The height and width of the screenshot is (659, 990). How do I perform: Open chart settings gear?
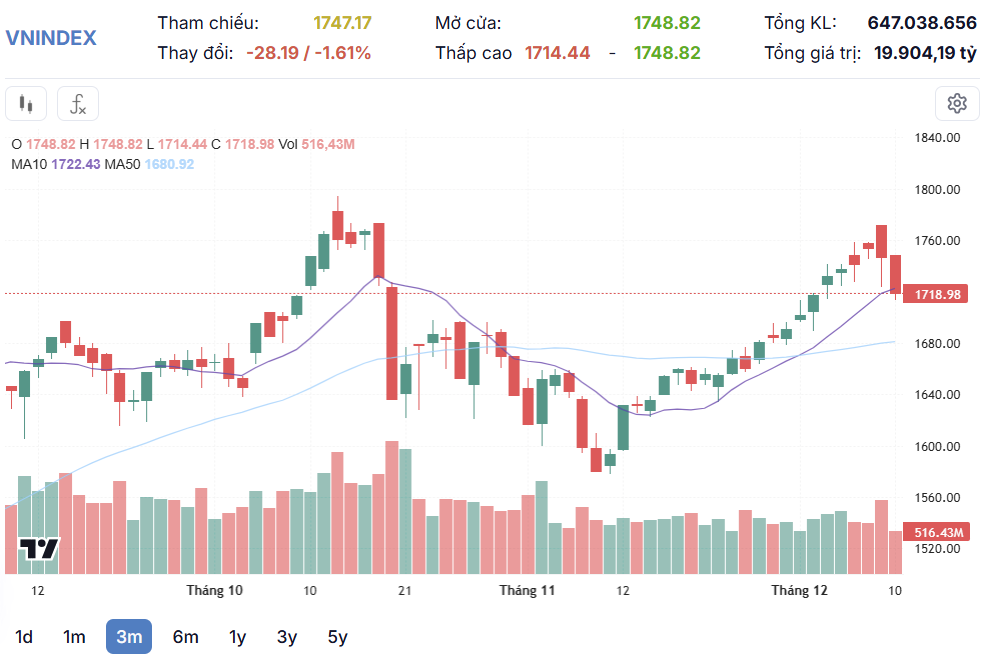pyautogui.click(x=957, y=103)
